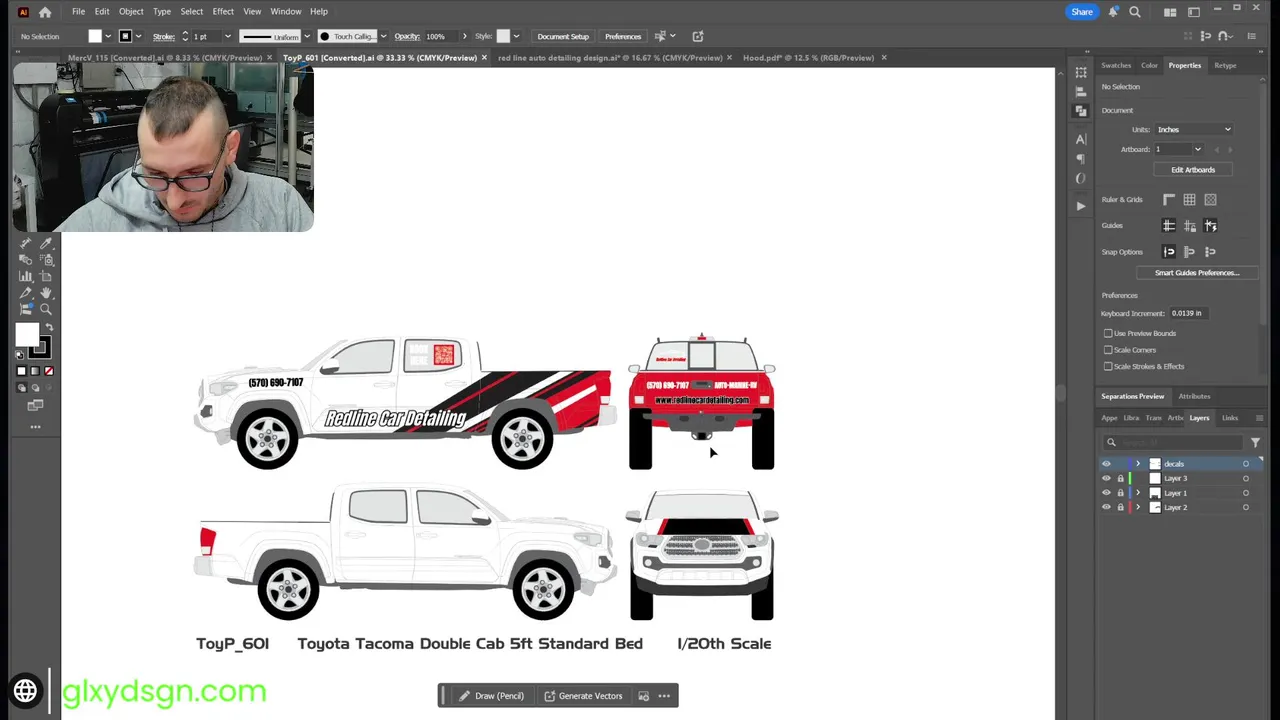Click Smart Guides Preferences button
Screen dimensions: 1280x720
(1197, 273)
